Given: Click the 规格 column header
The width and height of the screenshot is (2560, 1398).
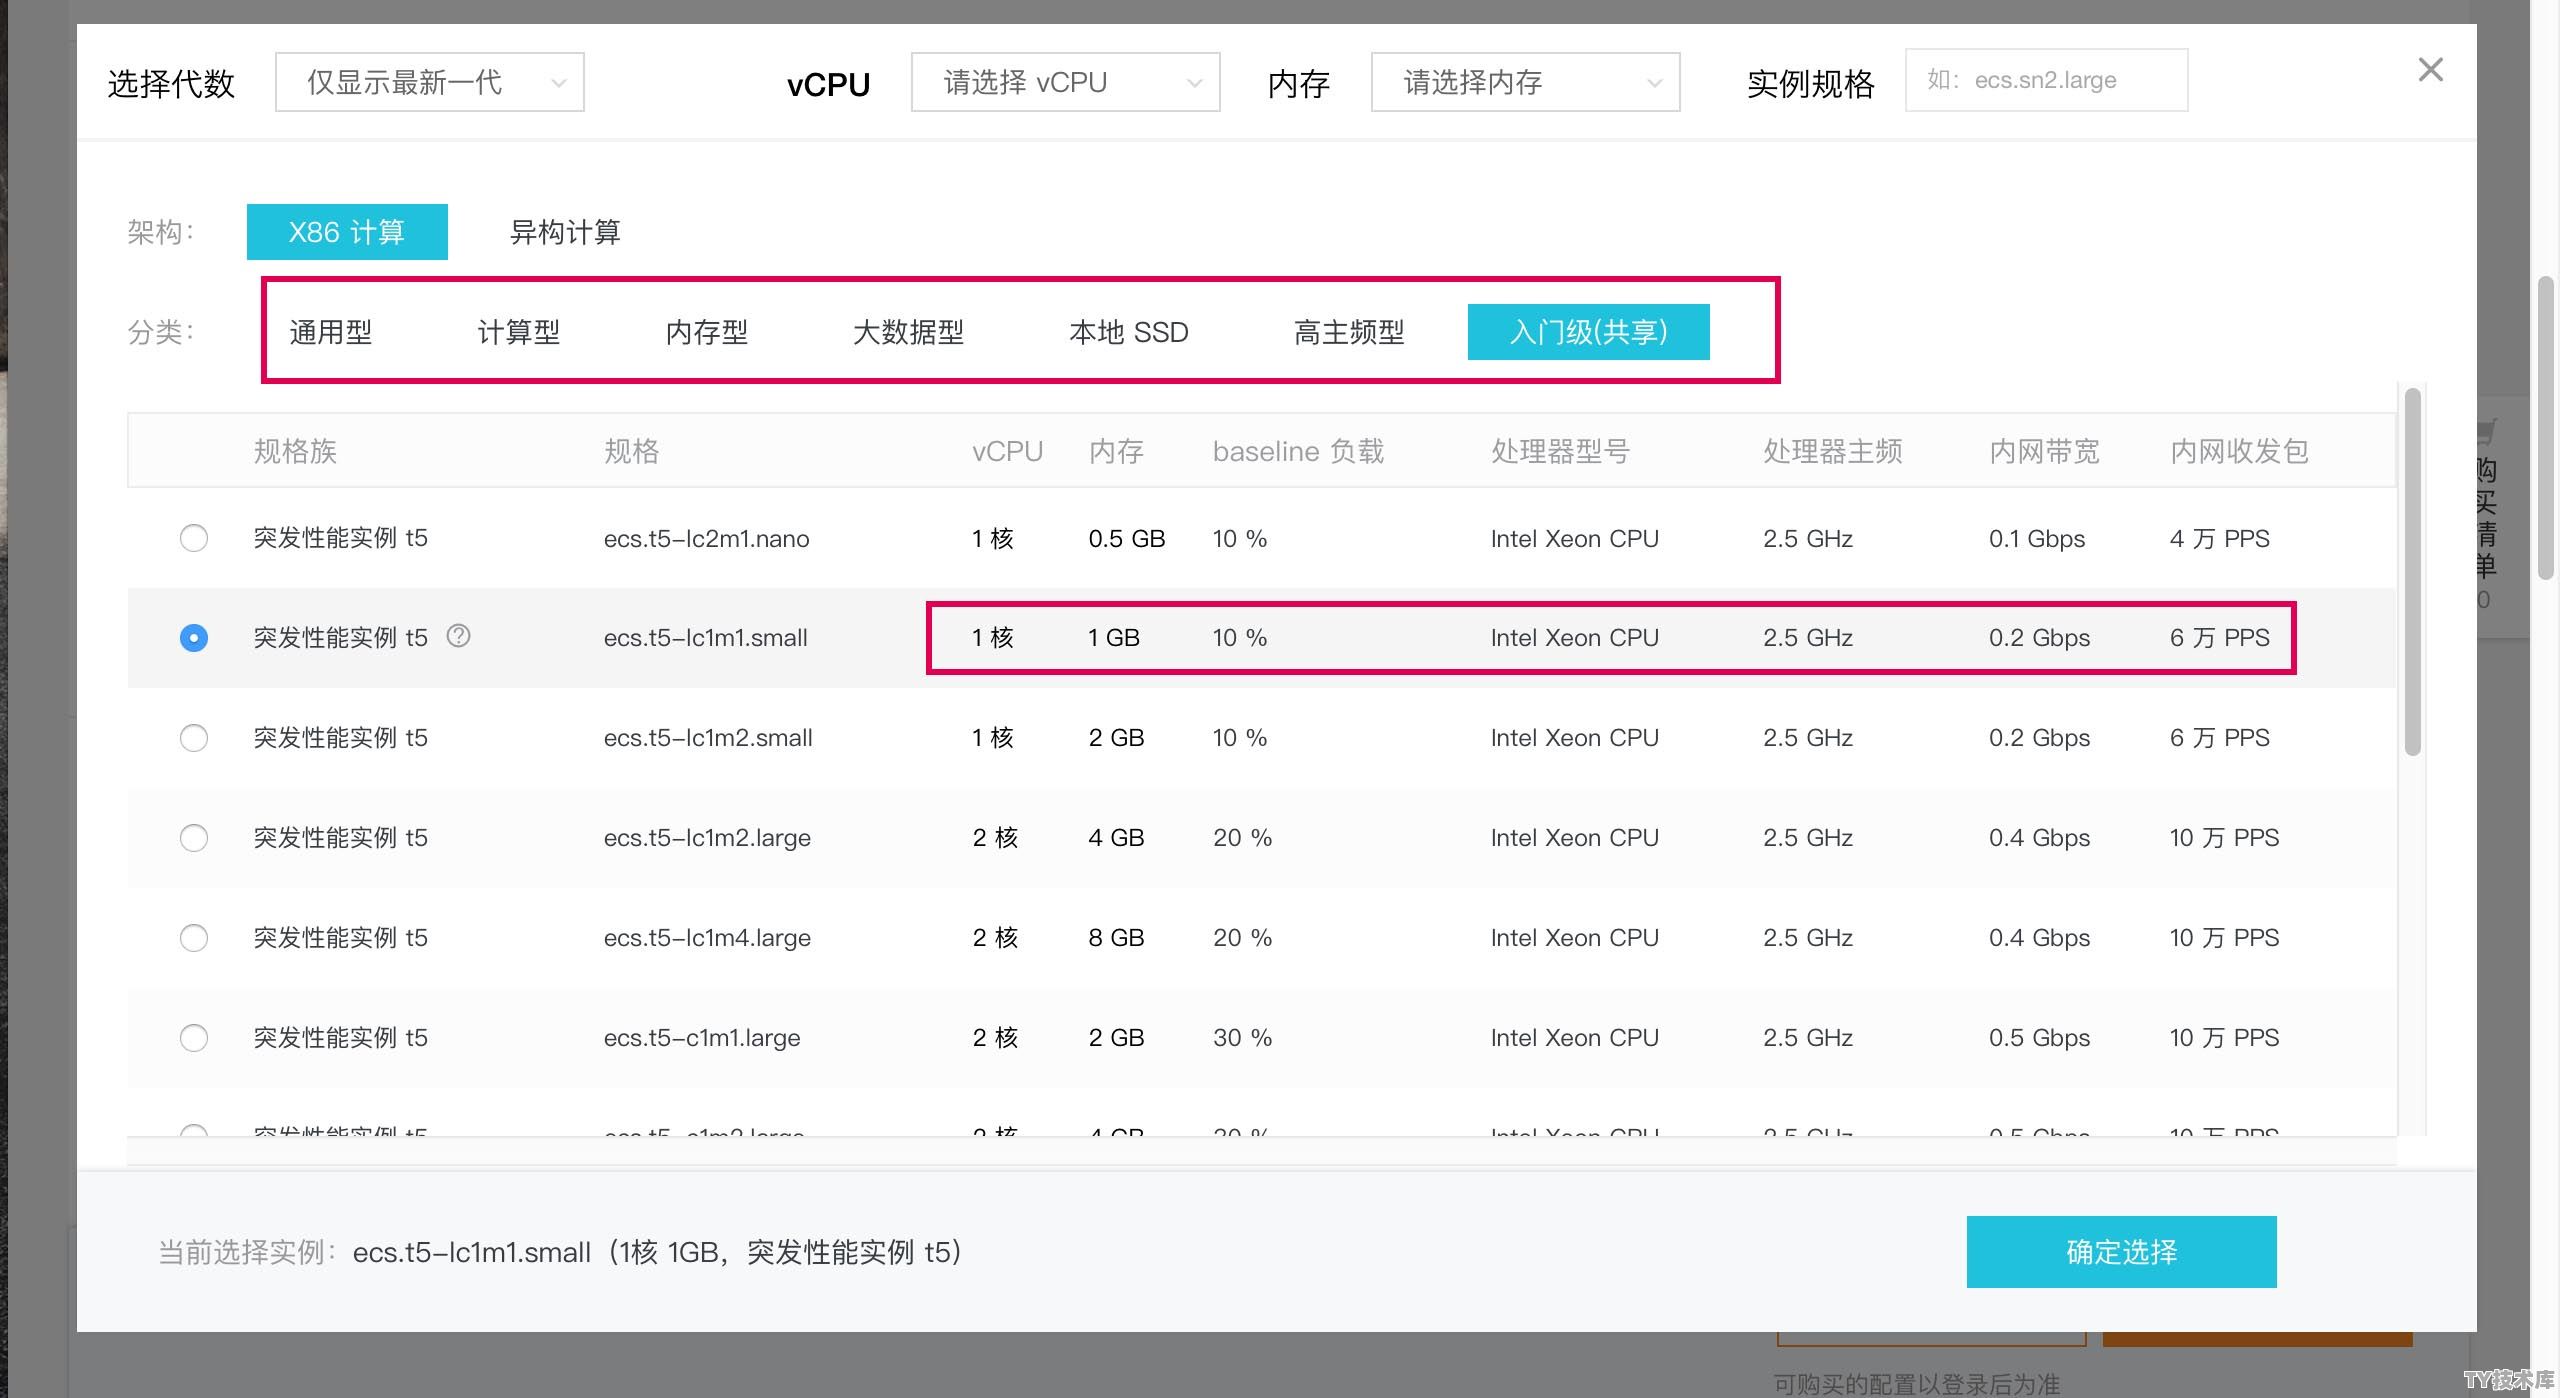Looking at the screenshot, I should click(632, 451).
